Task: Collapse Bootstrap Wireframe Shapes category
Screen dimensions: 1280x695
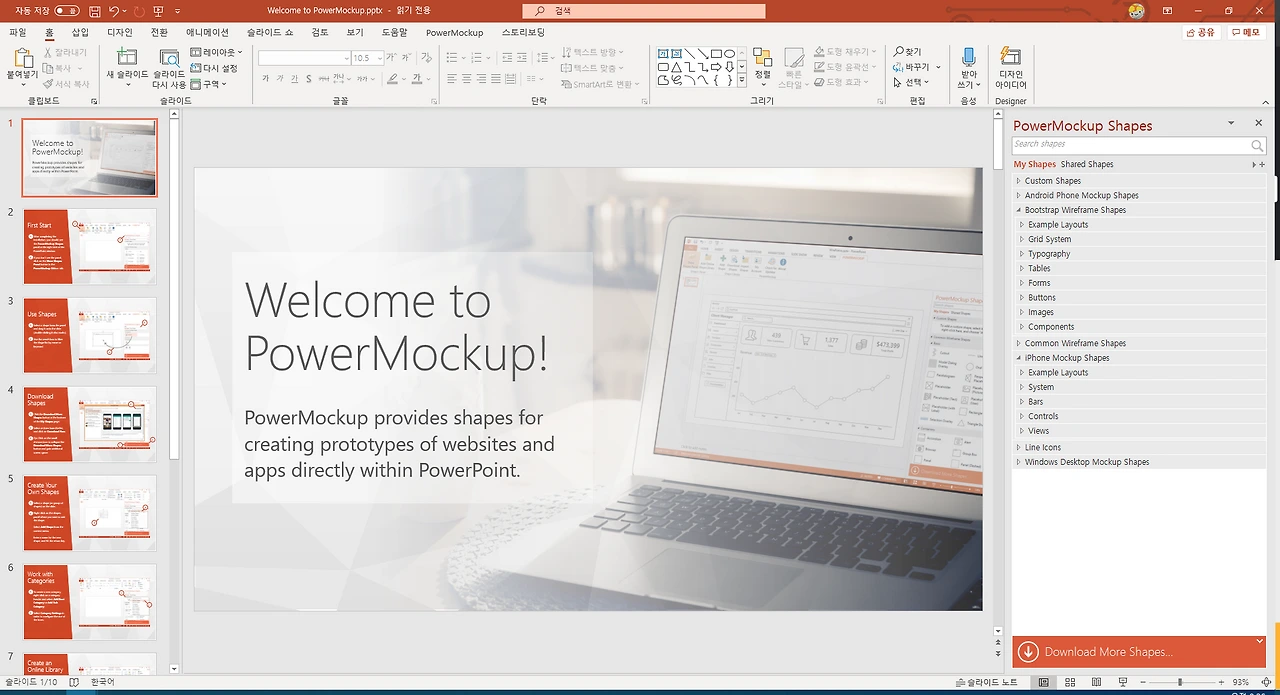Action: tap(1018, 210)
